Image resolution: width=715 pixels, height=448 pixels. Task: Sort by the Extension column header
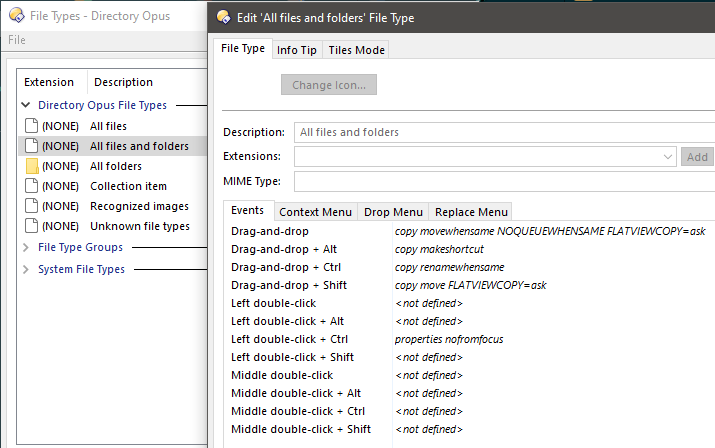[x=49, y=82]
